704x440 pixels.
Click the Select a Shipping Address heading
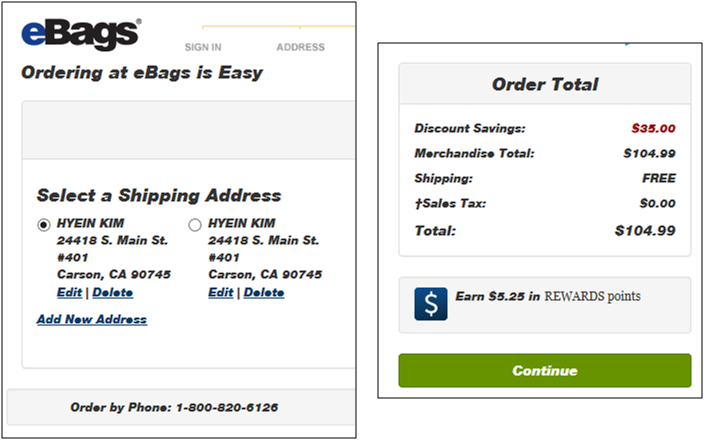click(159, 196)
